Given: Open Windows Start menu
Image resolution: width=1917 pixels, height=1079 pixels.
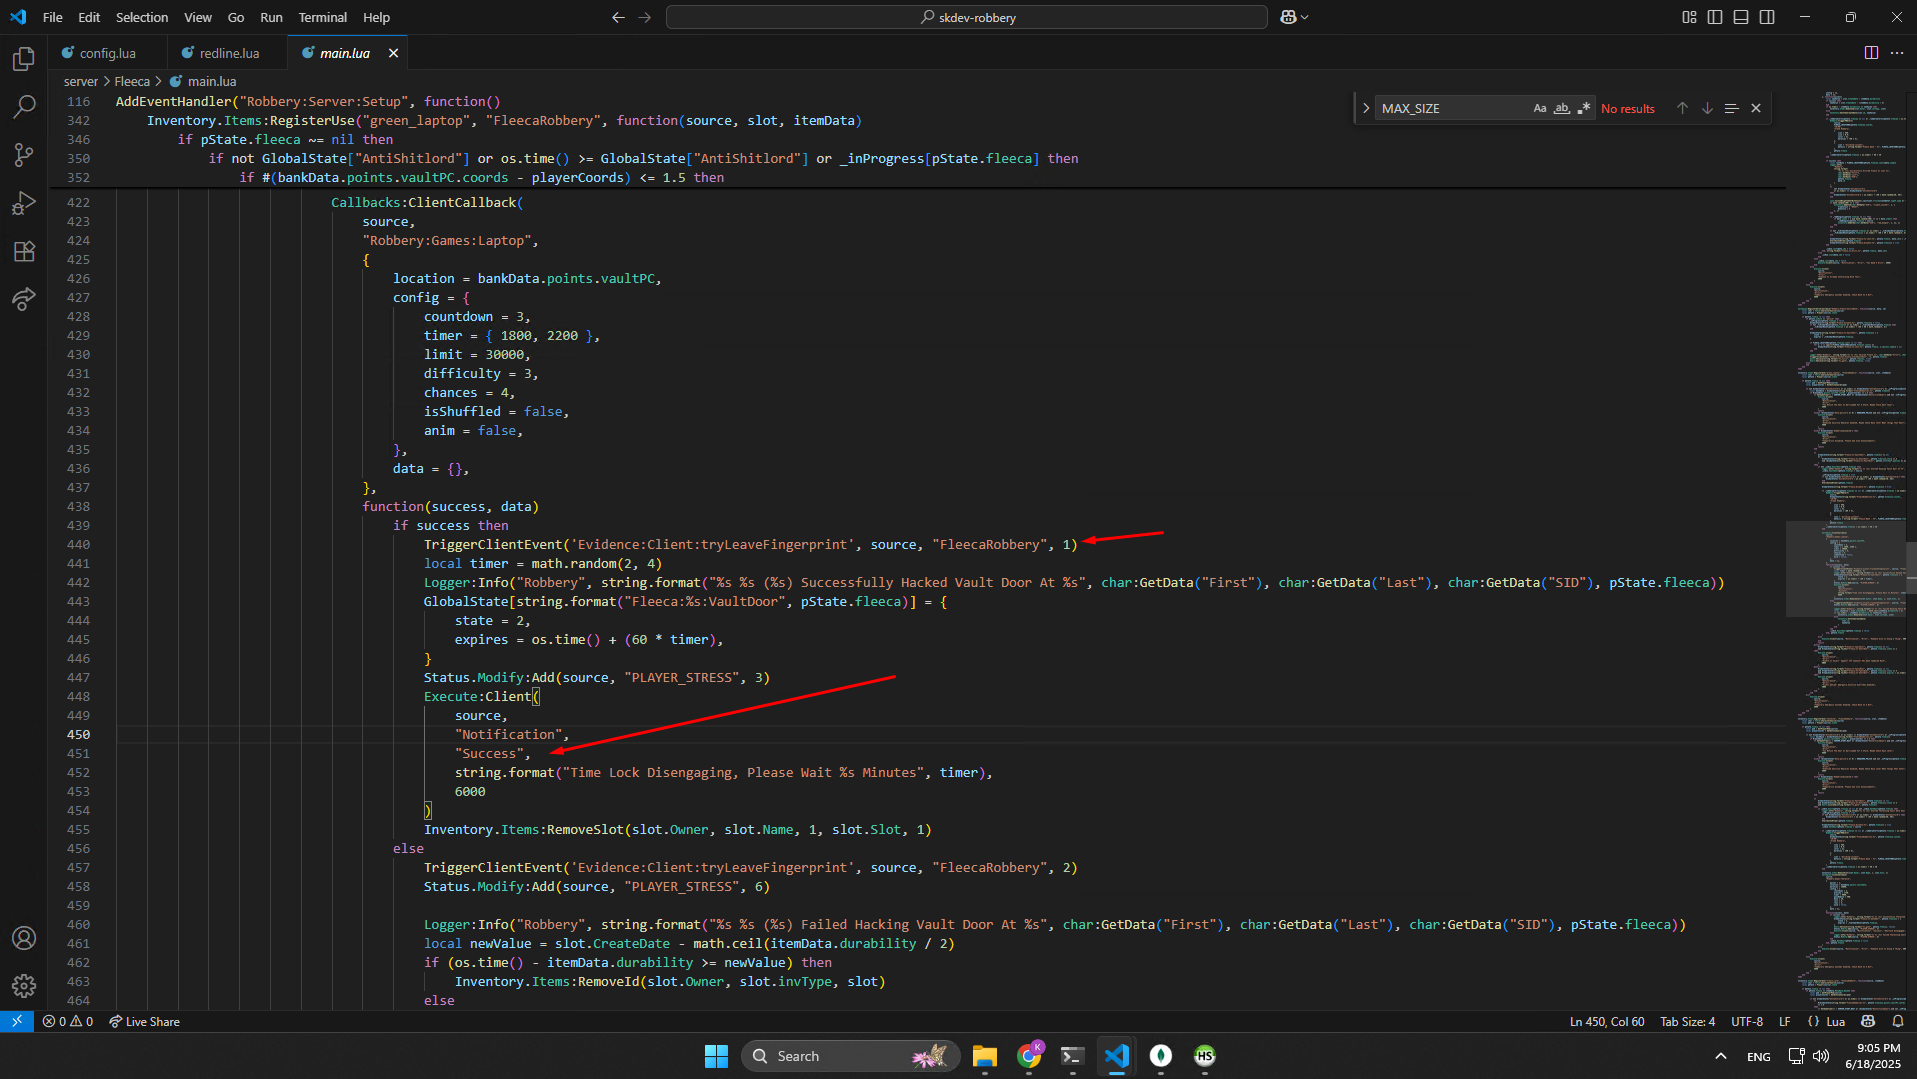Looking at the screenshot, I should coord(716,1056).
